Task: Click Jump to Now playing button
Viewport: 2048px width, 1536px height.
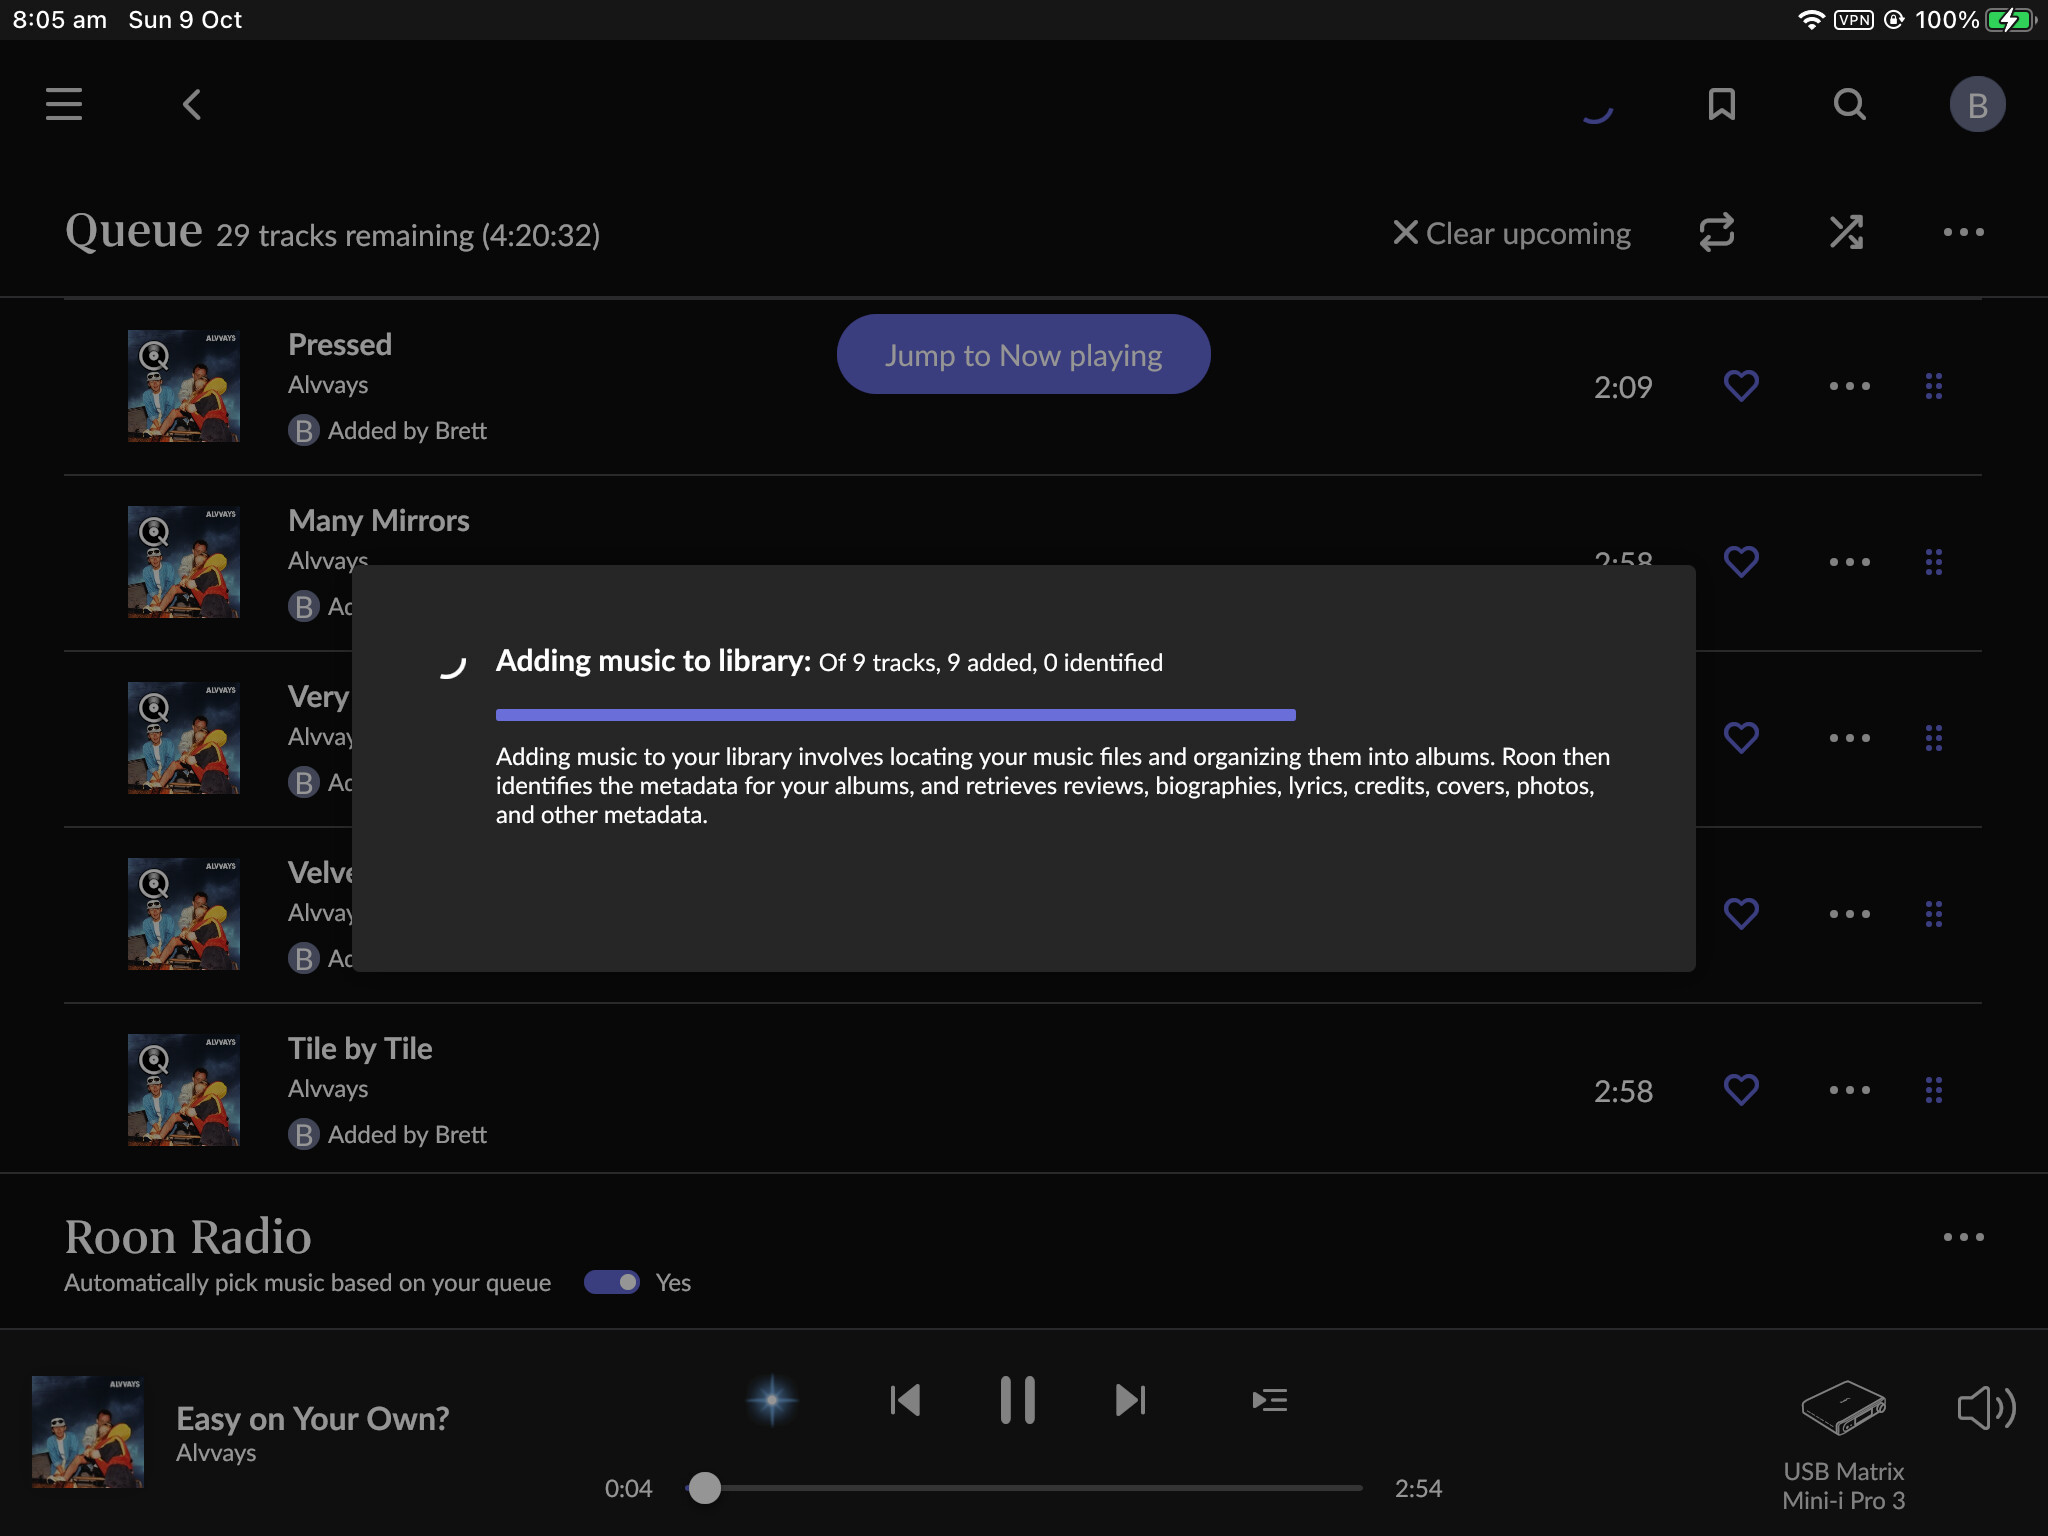Action: [x=1023, y=355]
